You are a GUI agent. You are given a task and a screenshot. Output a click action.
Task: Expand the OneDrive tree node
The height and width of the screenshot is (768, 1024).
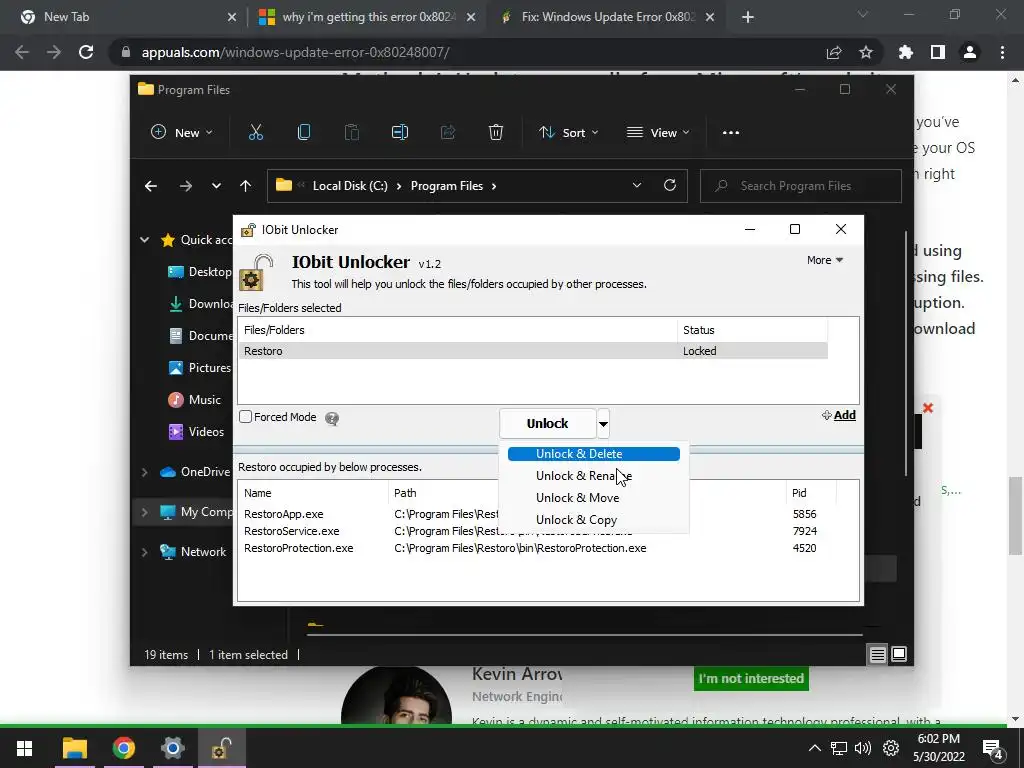[144, 472]
